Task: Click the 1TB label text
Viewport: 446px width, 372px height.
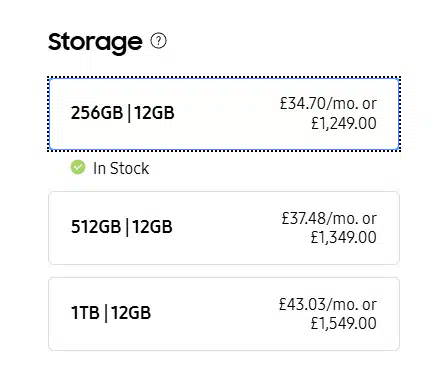Action: tap(85, 313)
